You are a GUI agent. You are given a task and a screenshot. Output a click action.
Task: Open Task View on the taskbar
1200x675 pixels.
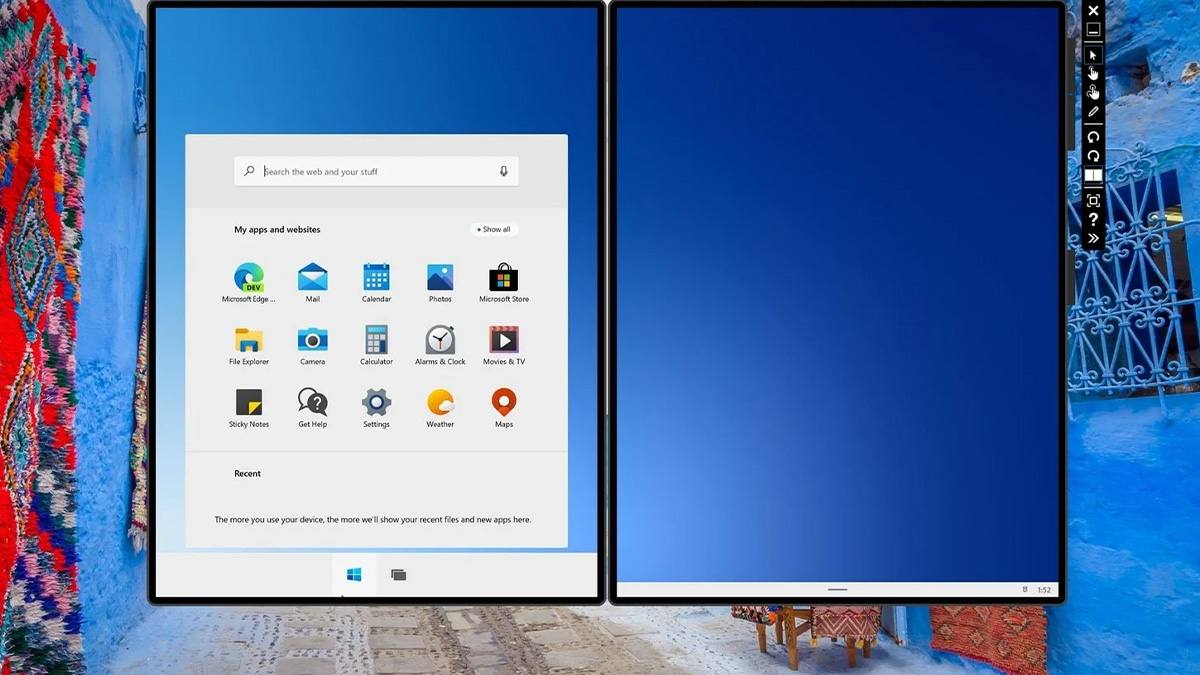(398, 575)
